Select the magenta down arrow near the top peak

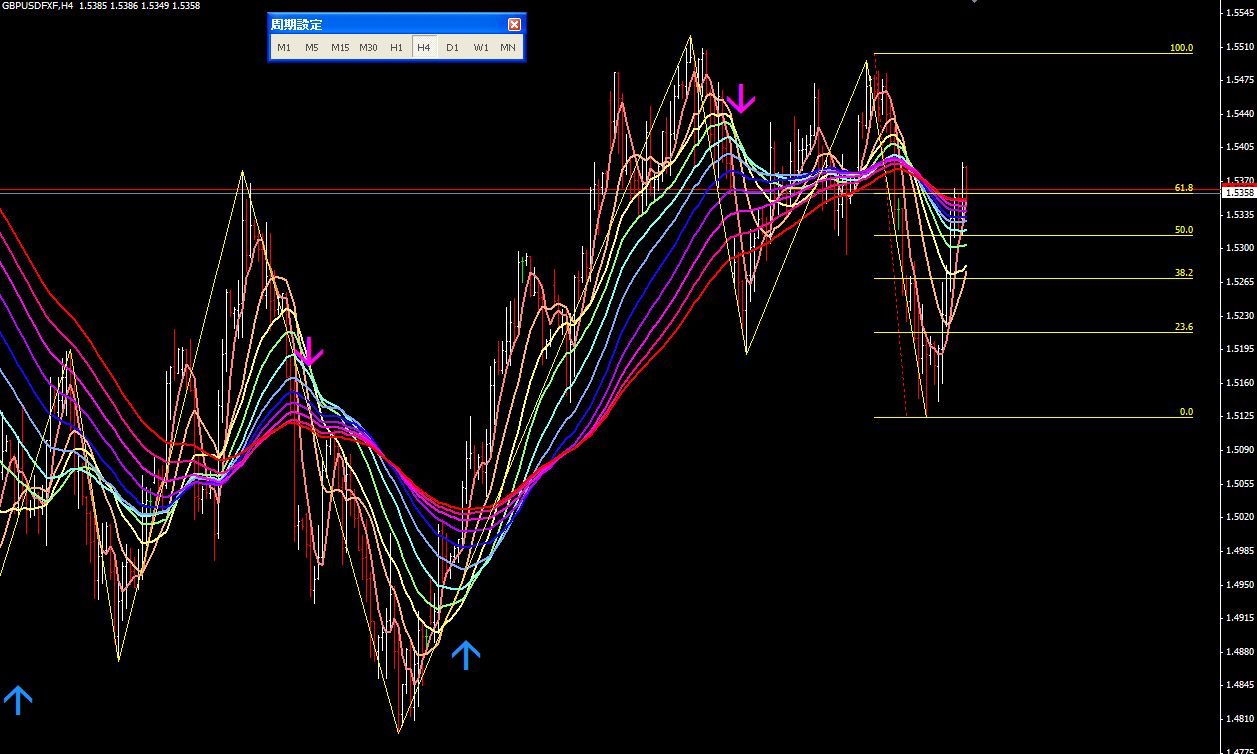pos(741,98)
